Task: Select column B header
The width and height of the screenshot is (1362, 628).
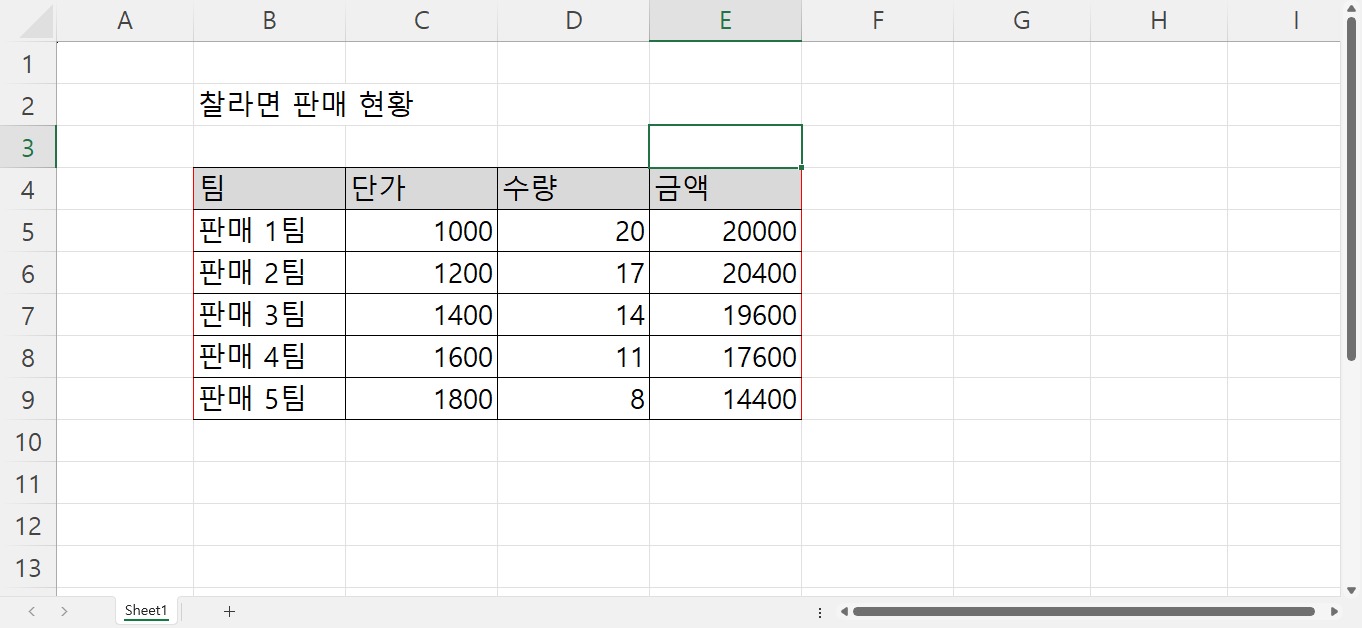Action: 269,20
